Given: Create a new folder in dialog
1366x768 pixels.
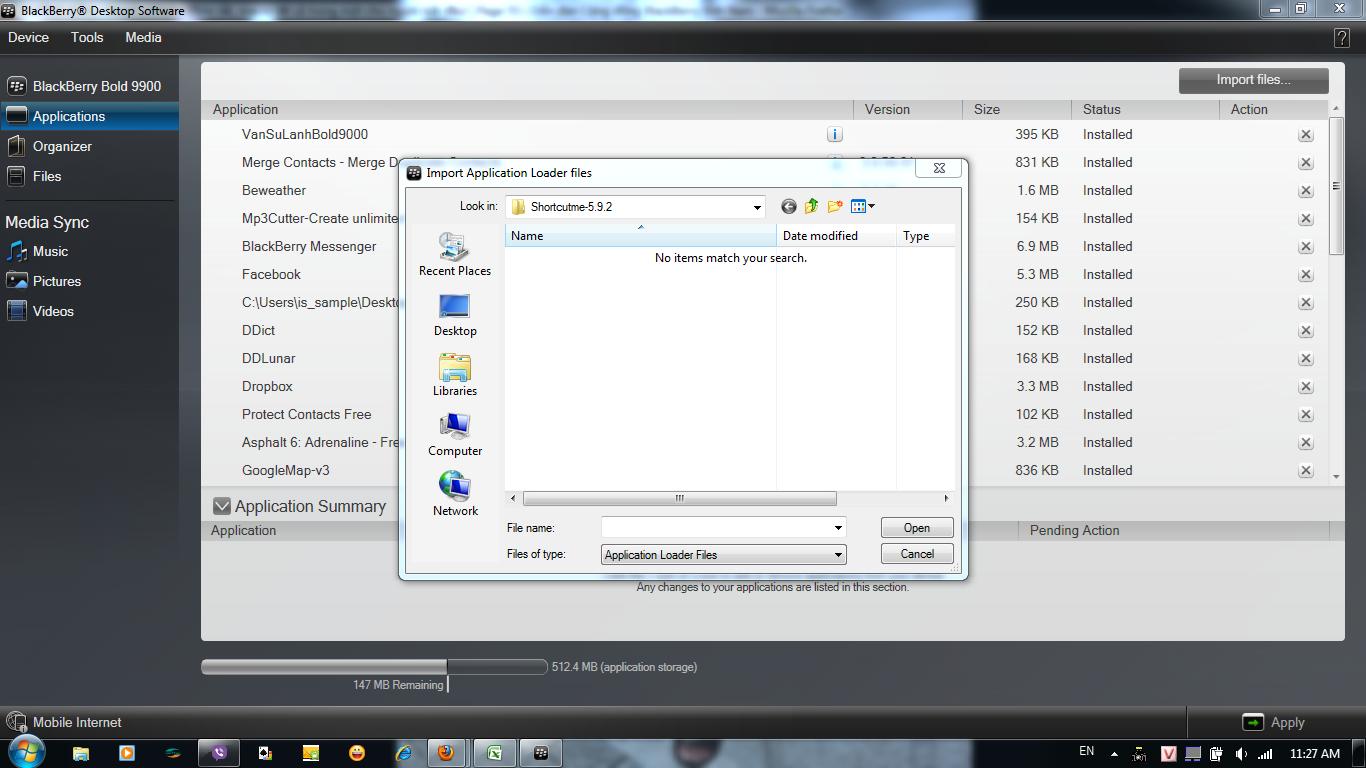Looking at the screenshot, I should coord(834,206).
